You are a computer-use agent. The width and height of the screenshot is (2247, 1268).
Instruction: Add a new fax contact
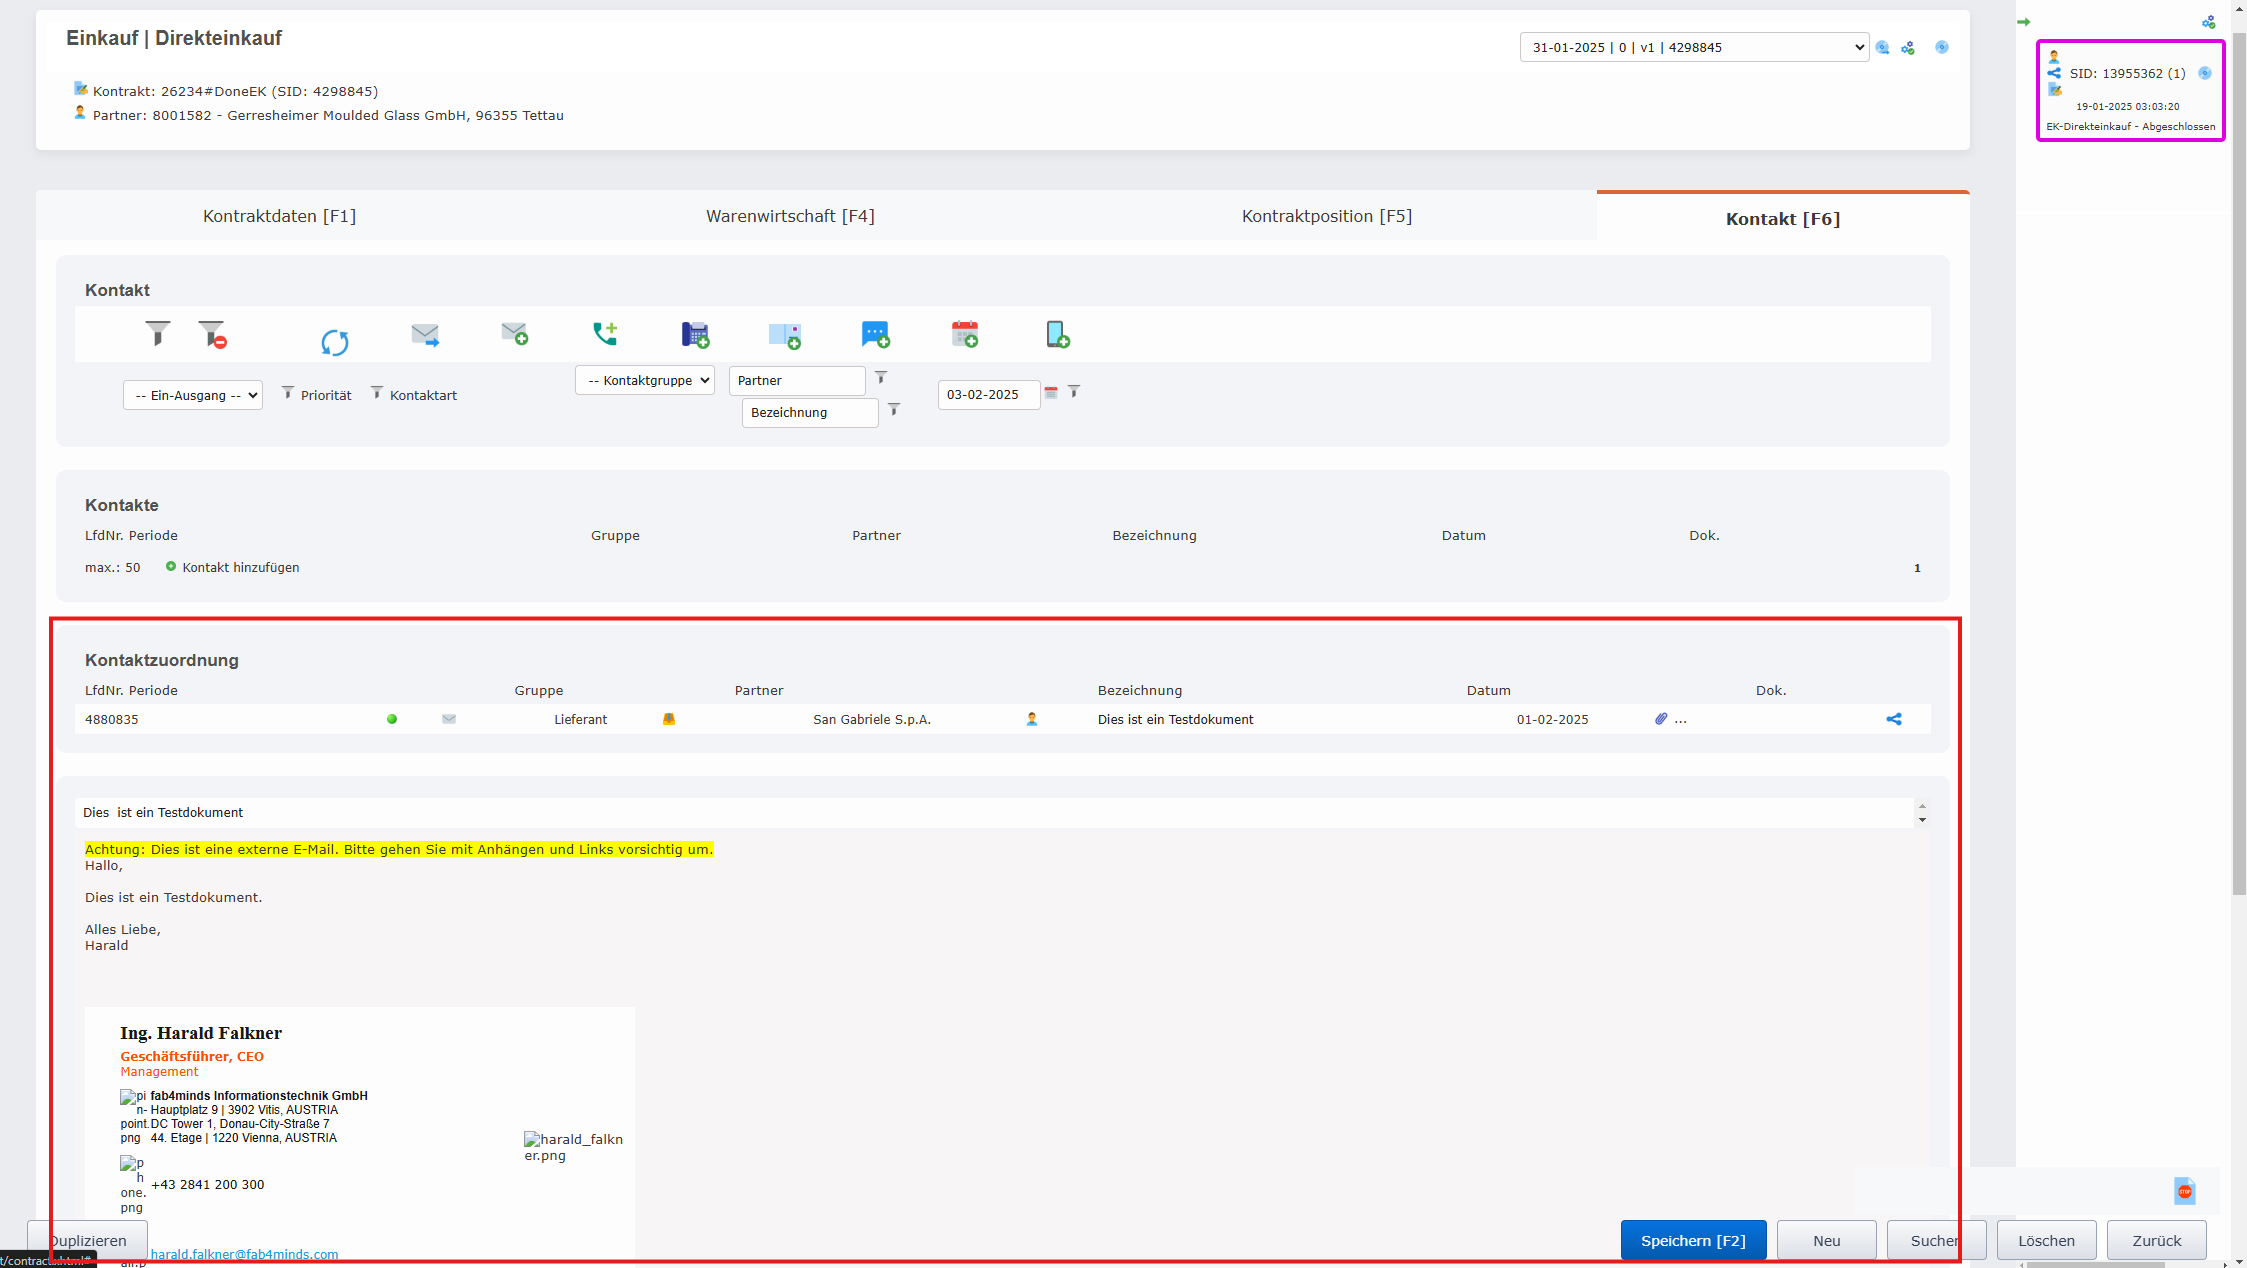(x=695, y=334)
